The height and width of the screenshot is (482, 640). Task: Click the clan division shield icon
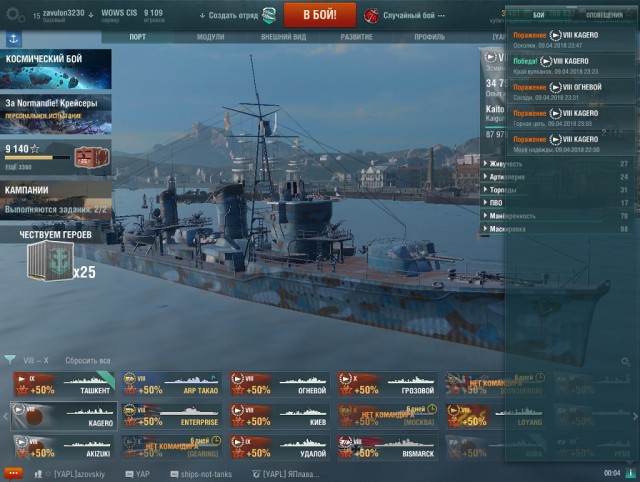point(269,16)
